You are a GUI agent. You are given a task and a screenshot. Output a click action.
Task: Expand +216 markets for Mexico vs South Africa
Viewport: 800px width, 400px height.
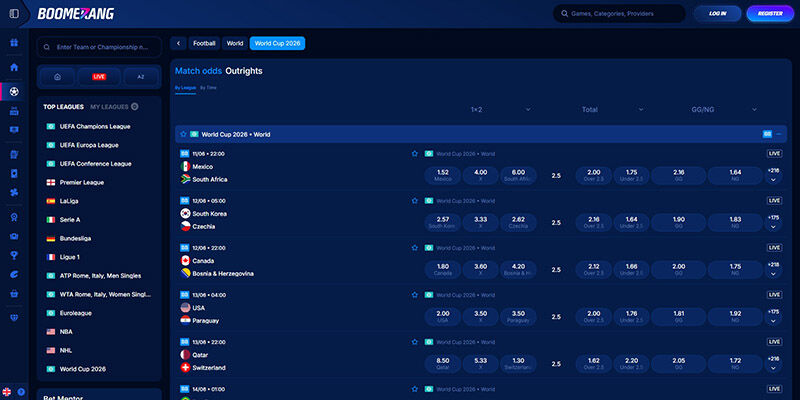pos(773,175)
